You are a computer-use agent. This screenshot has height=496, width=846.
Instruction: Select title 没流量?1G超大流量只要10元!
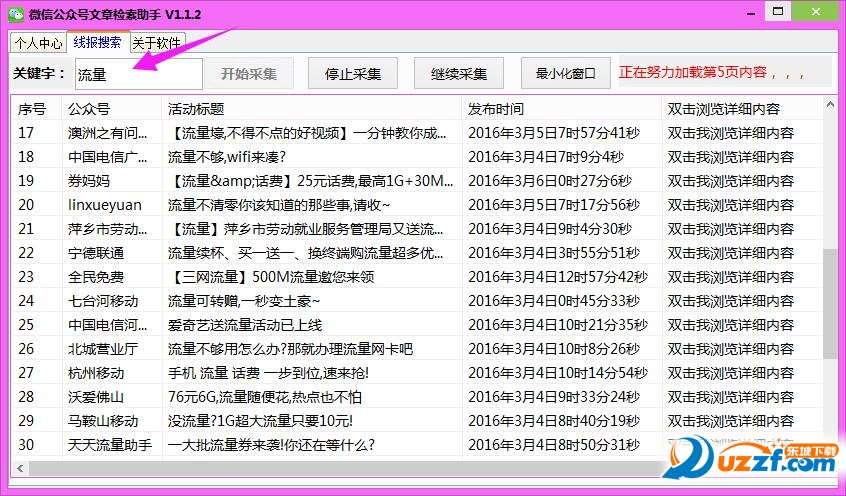pos(260,421)
